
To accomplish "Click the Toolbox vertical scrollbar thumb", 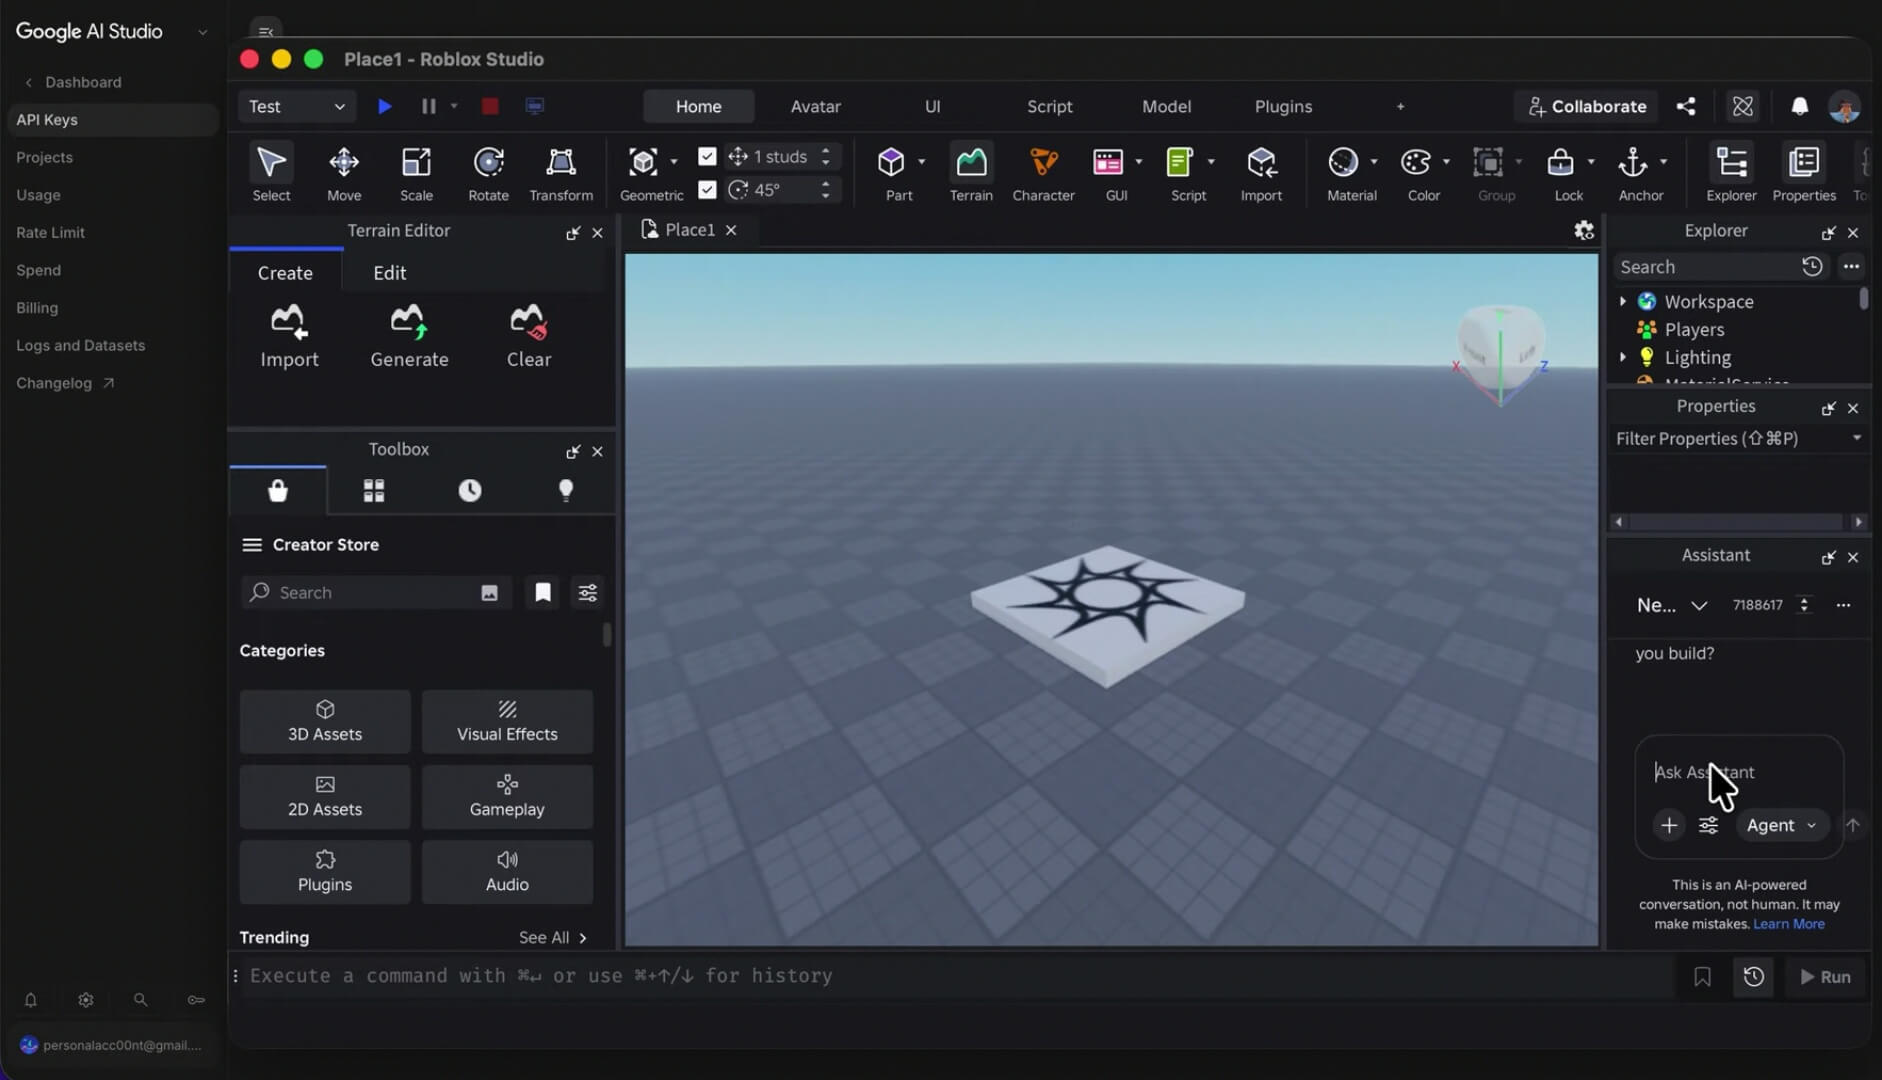I will click(x=607, y=635).
